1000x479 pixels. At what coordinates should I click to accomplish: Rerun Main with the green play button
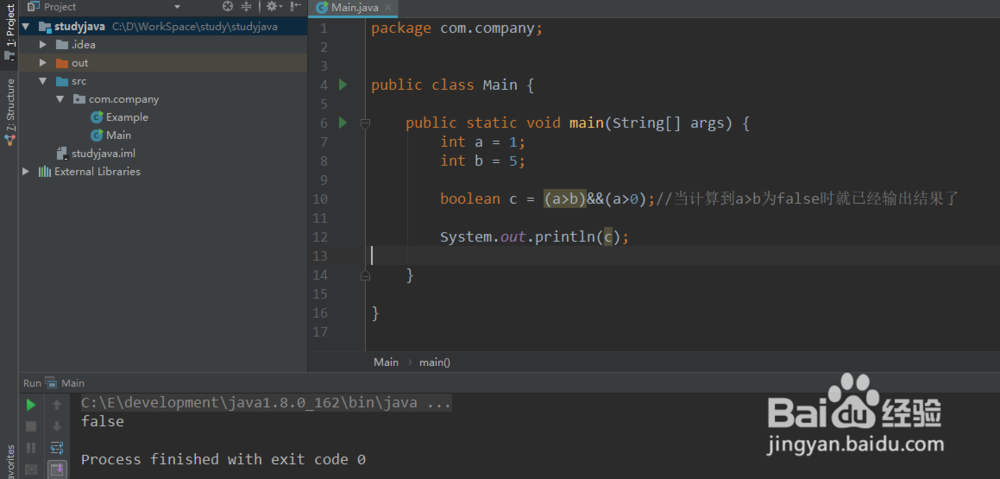point(31,405)
